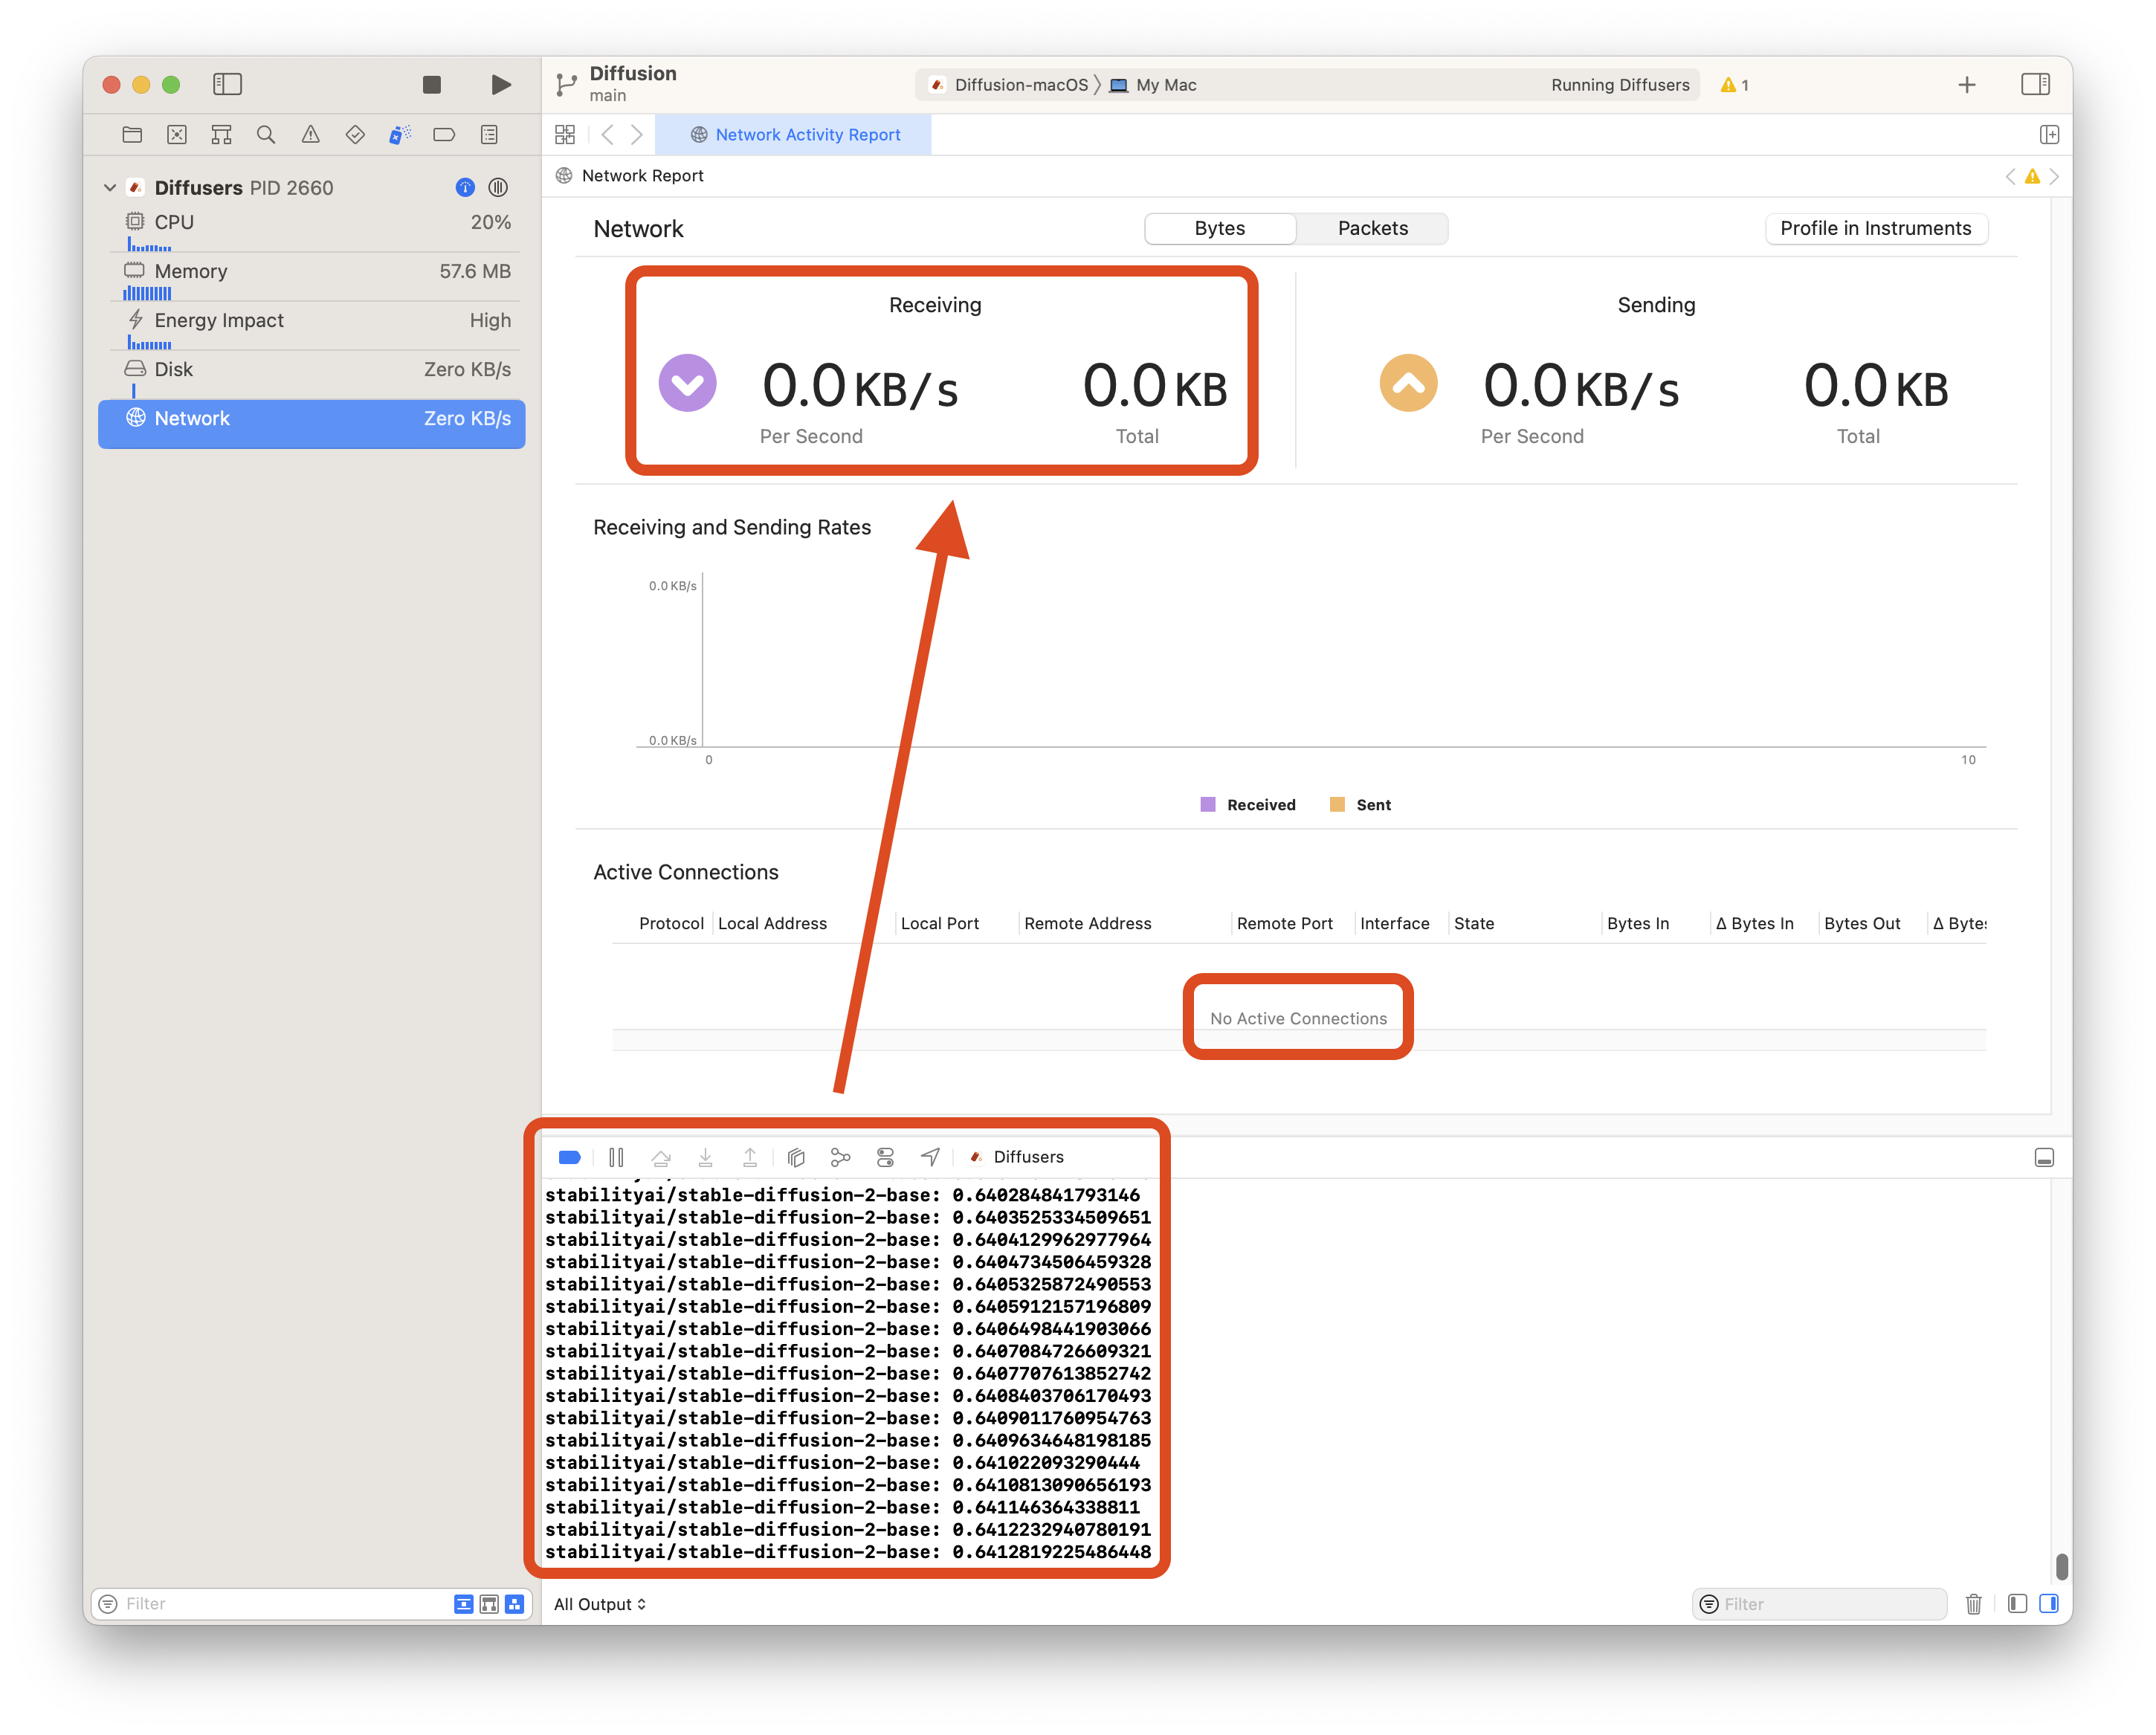Go forward in editor history

tap(637, 134)
